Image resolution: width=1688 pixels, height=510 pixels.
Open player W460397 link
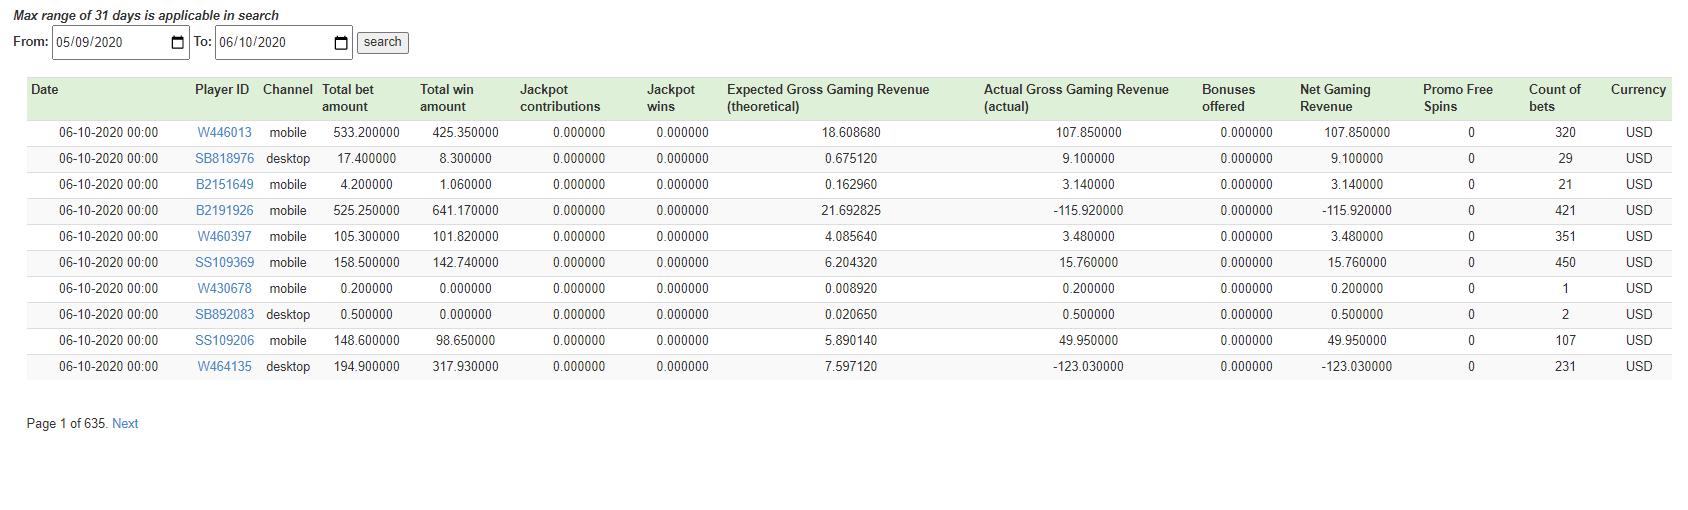click(x=225, y=237)
